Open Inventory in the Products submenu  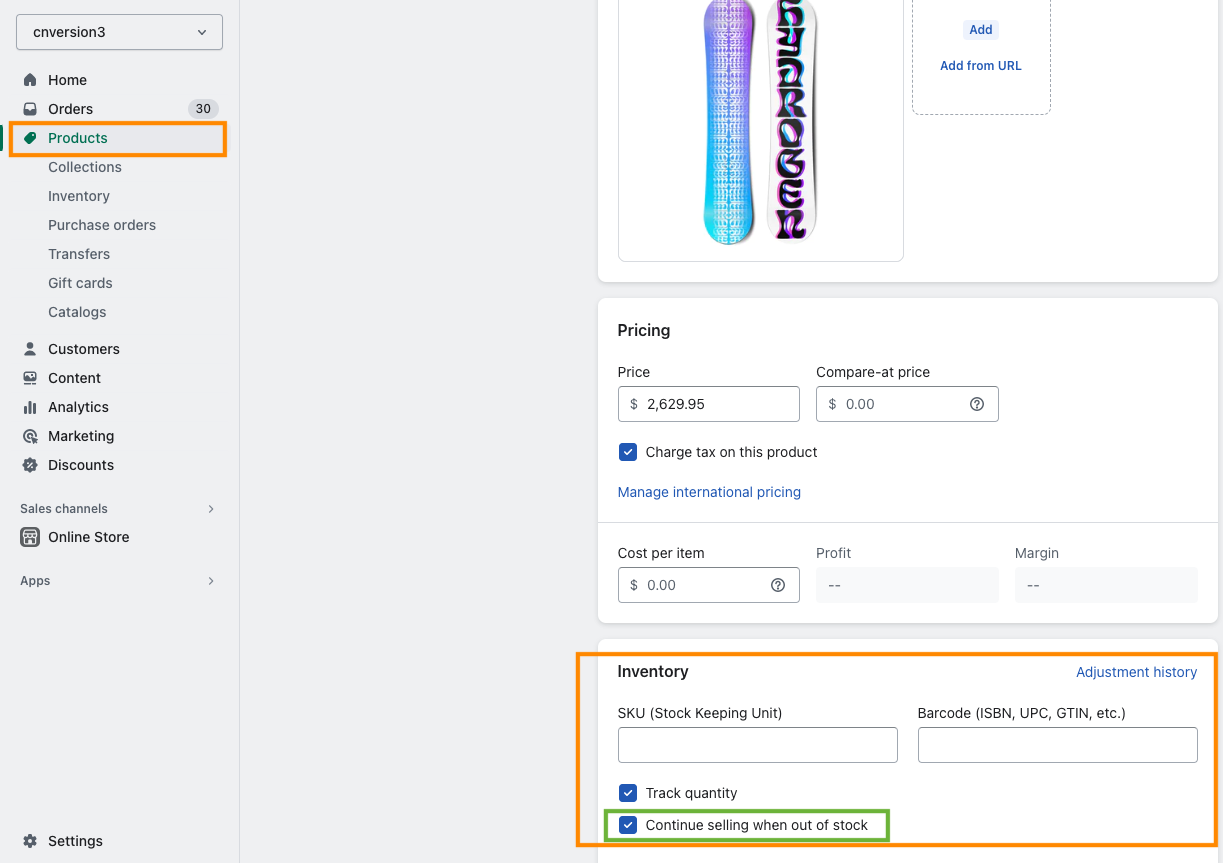(x=79, y=196)
